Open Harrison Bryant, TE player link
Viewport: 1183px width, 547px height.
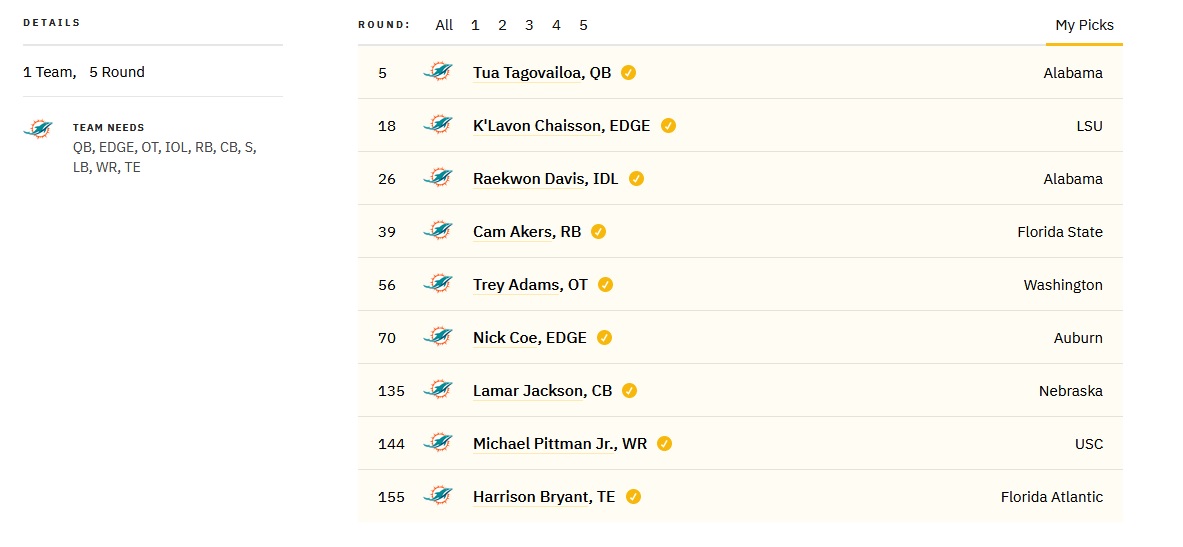(x=544, y=496)
